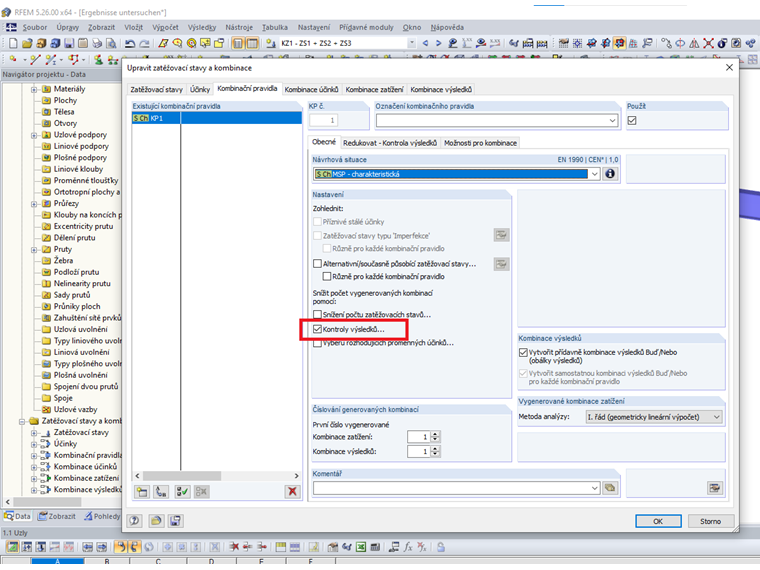Click the lock icon in table toolbar
This screenshot has height=570, width=760.
(x=441, y=547)
